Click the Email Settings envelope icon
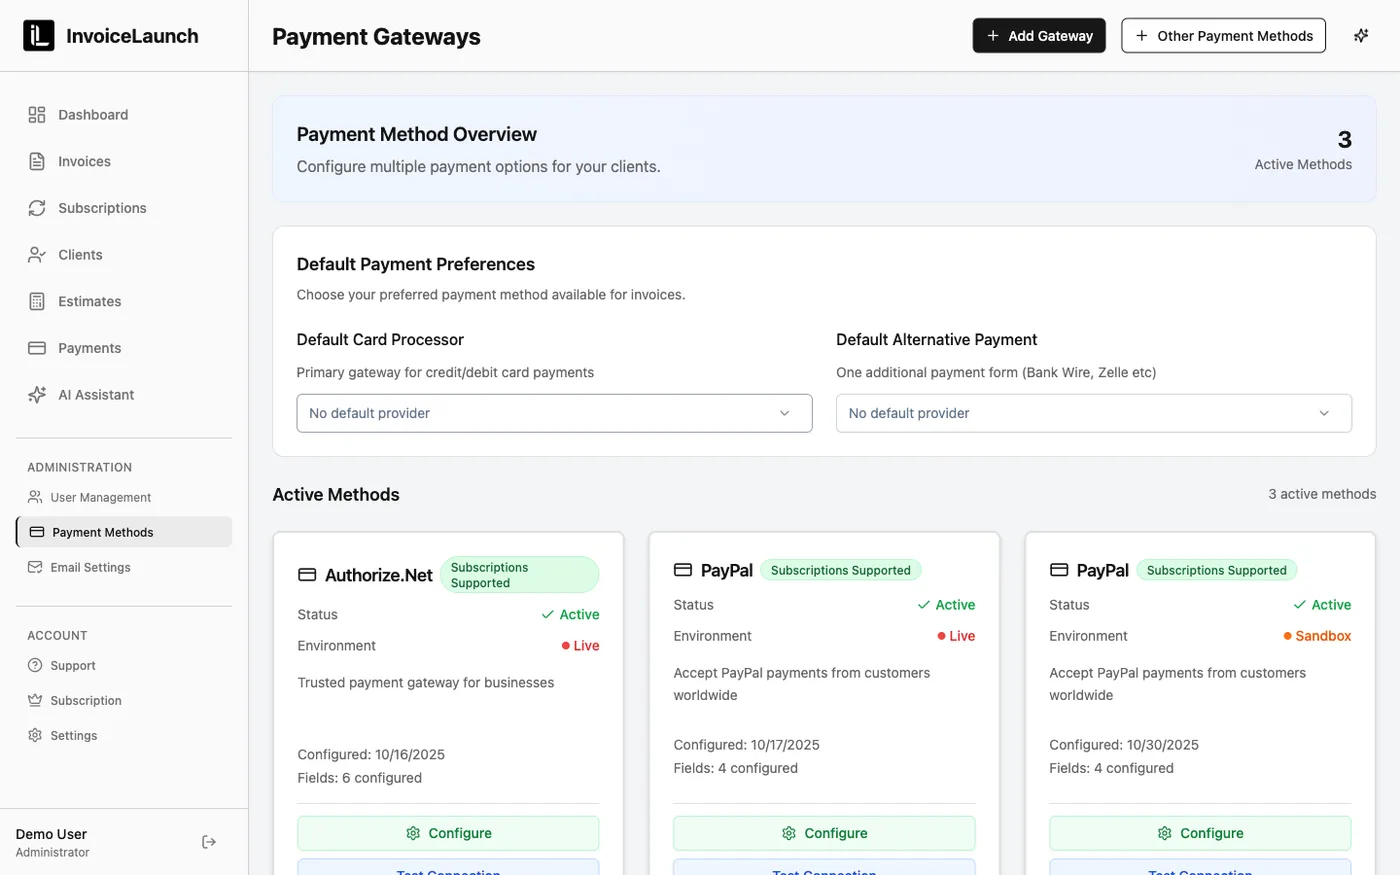The image size is (1400, 875). tap(35, 567)
